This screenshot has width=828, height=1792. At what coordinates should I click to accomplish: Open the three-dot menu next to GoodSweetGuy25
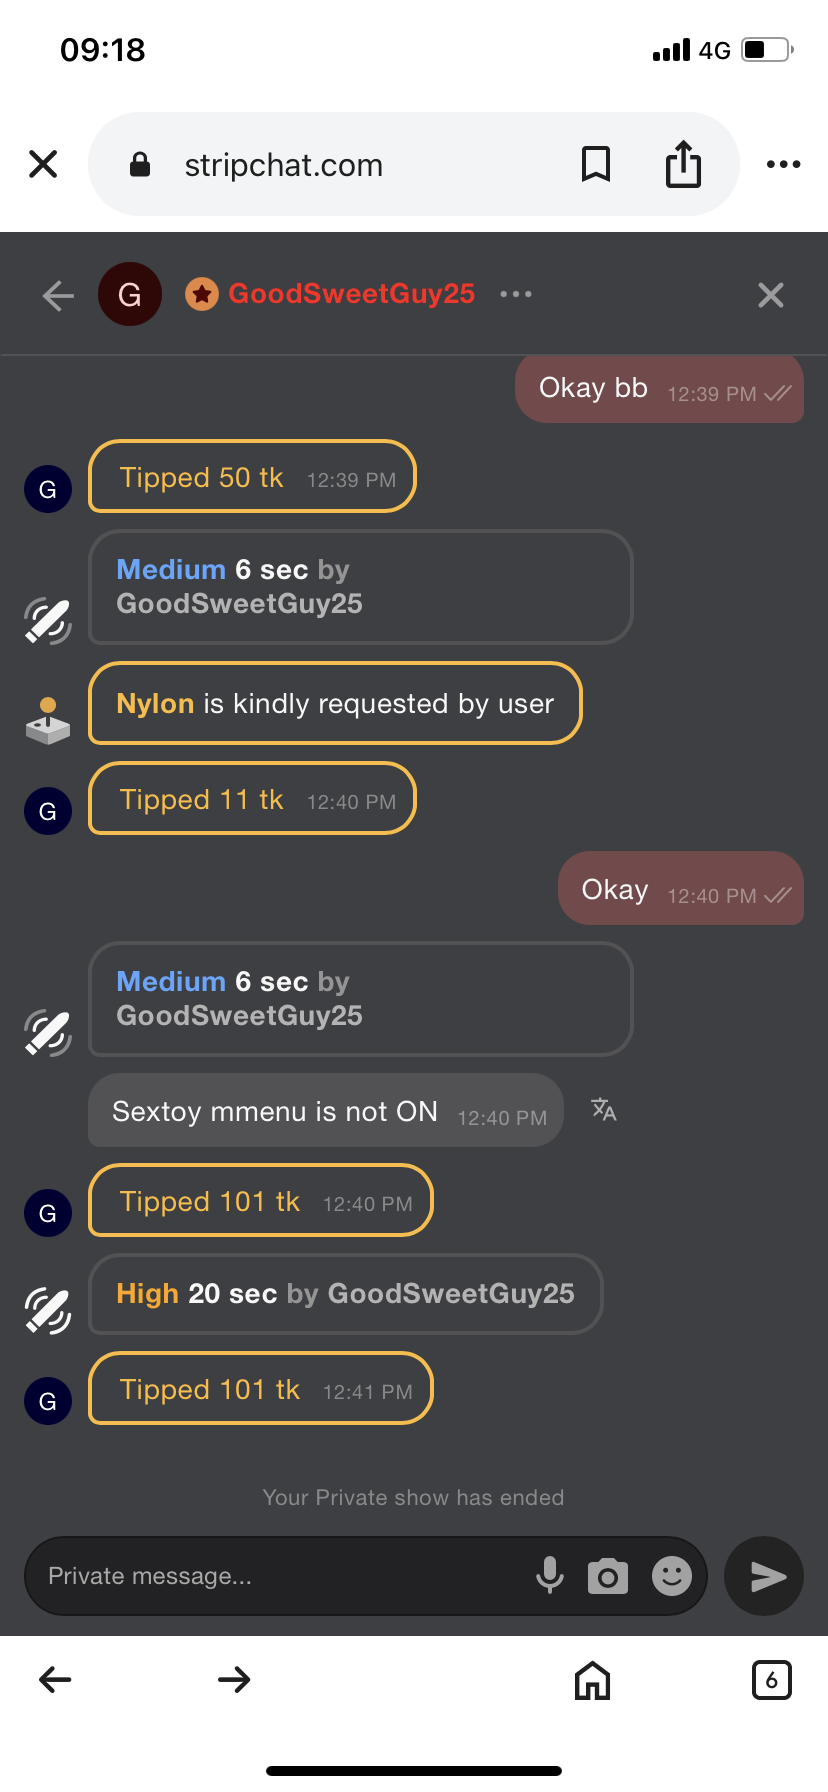click(516, 294)
